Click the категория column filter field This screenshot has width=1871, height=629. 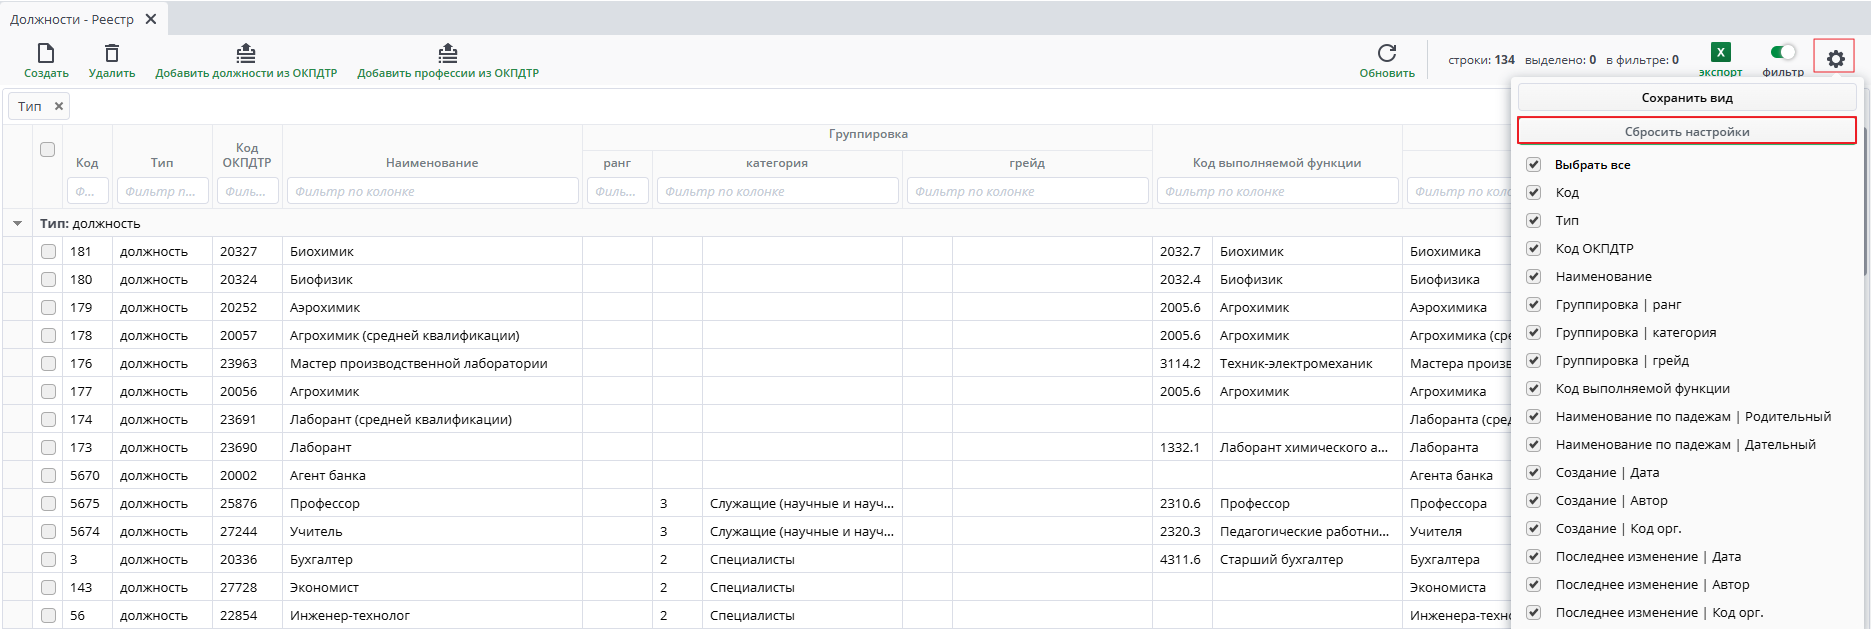coord(777,191)
